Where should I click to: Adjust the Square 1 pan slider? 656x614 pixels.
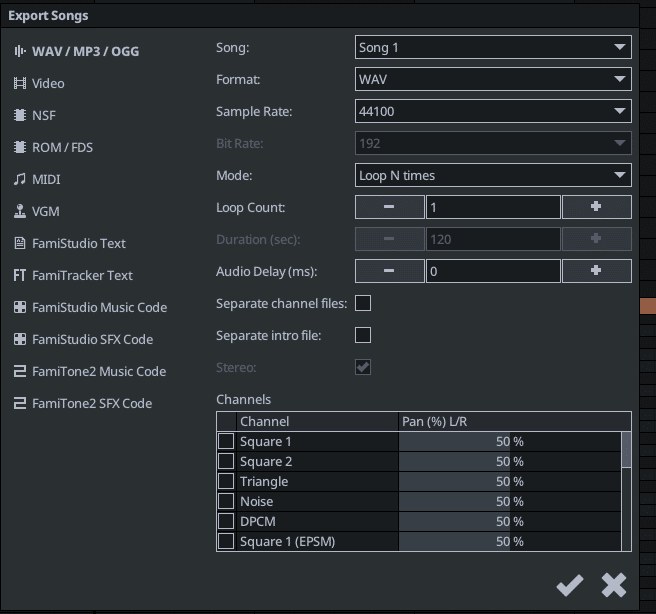[x=510, y=441]
